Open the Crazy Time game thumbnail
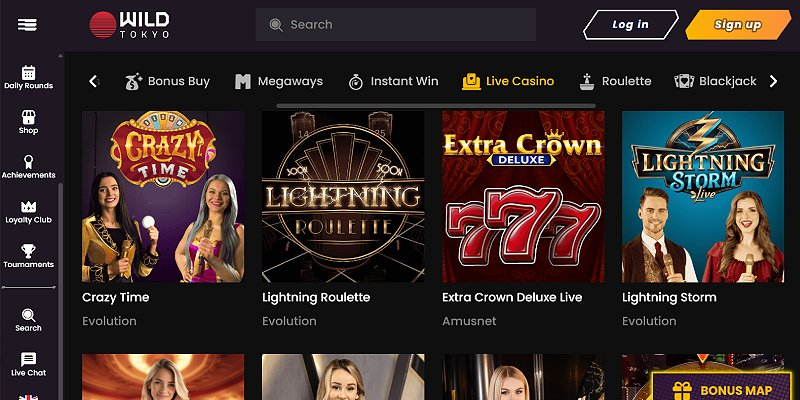The image size is (800, 400). [x=163, y=196]
